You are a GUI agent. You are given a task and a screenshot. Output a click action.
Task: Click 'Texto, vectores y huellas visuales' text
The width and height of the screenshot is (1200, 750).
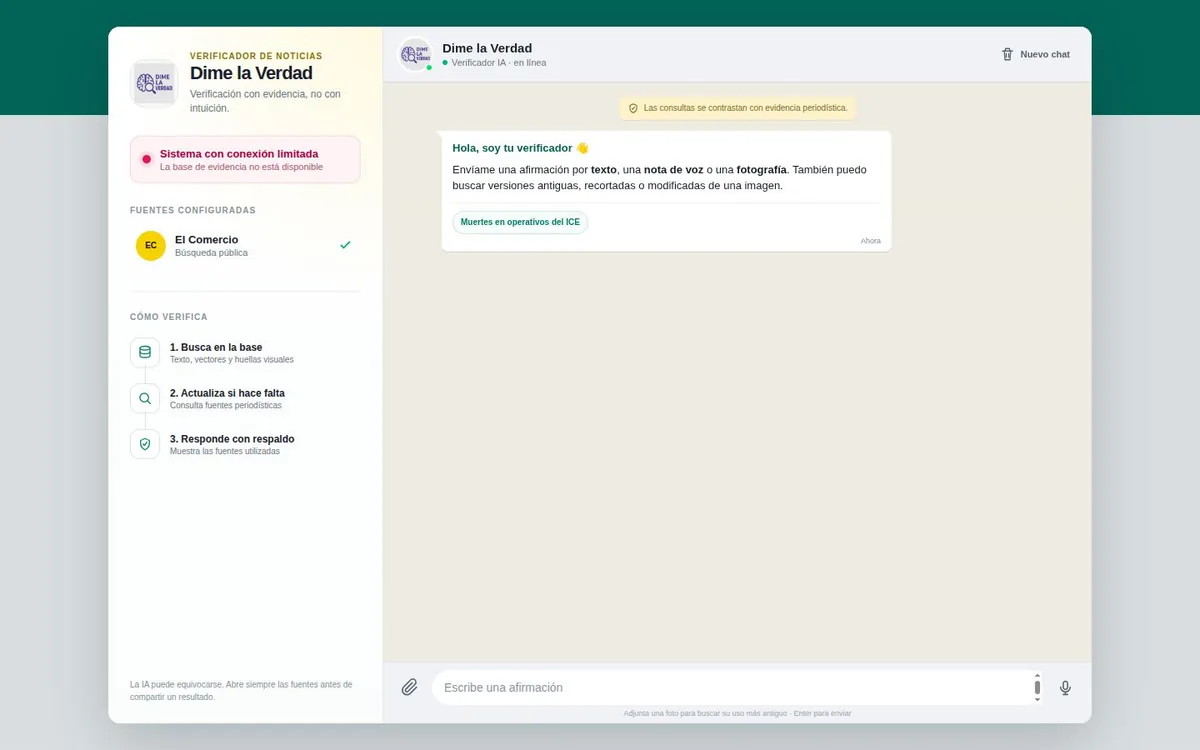click(232, 359)
